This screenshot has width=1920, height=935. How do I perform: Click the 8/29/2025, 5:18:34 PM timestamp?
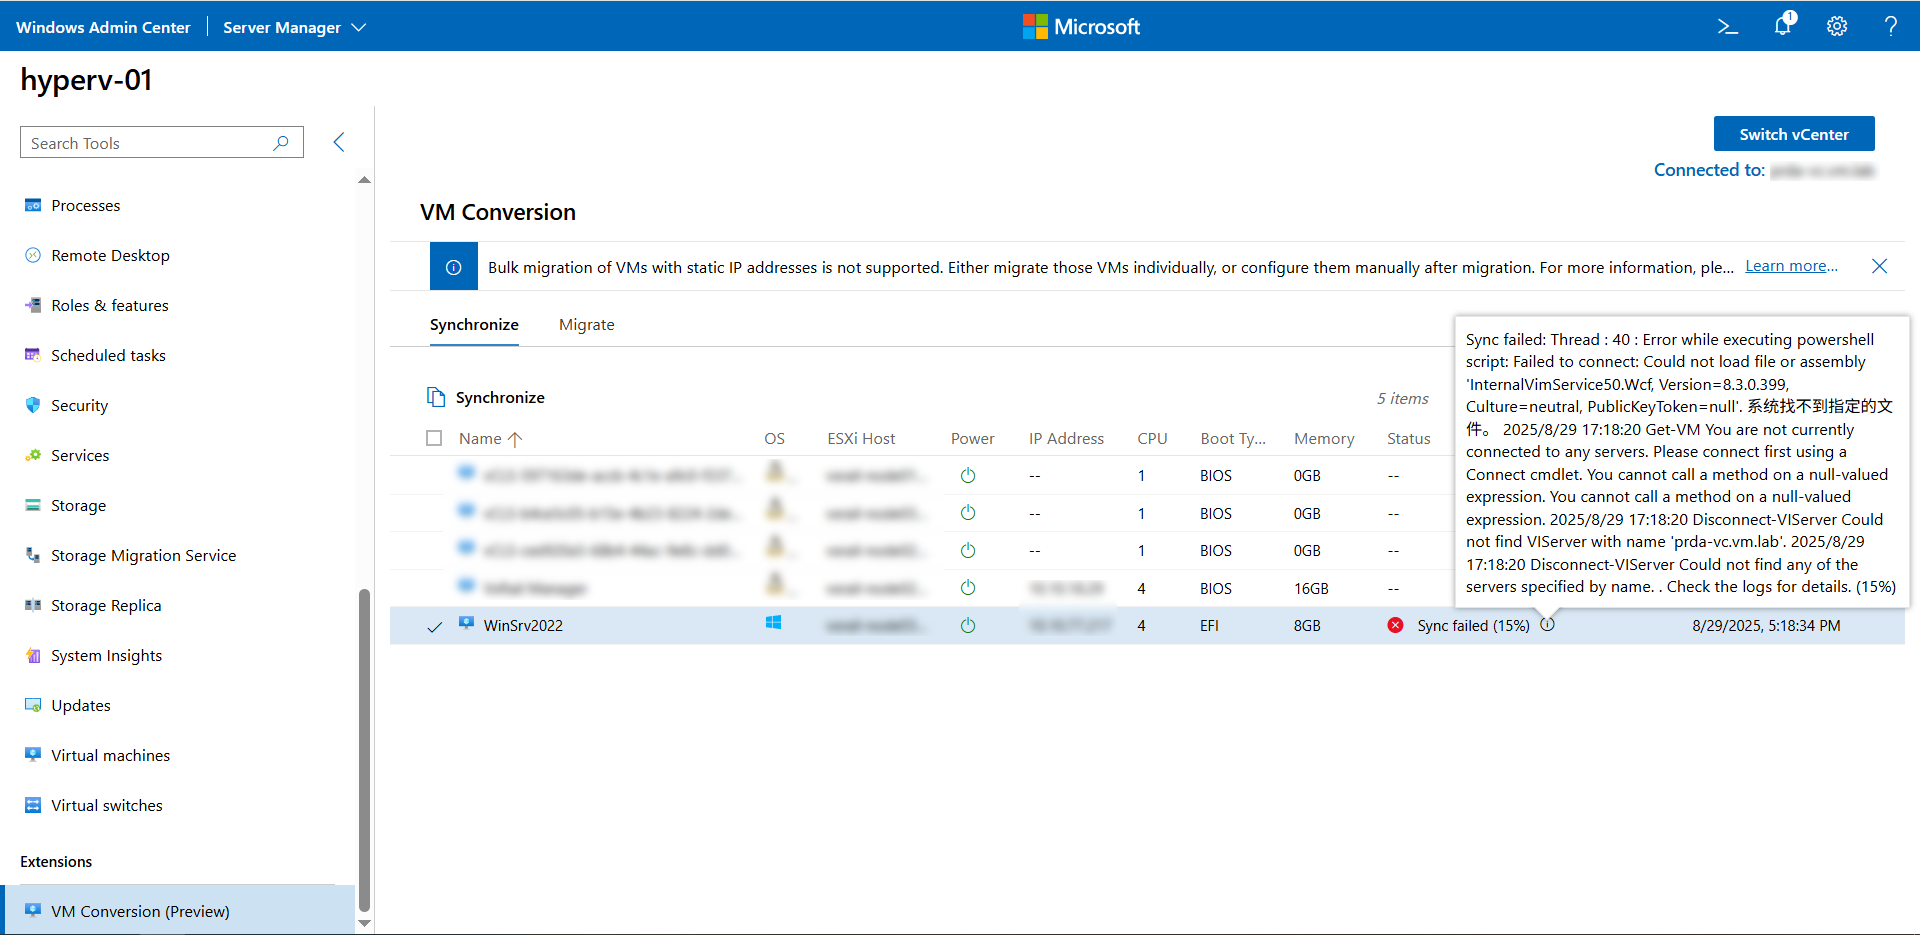tap(1766, 625)
